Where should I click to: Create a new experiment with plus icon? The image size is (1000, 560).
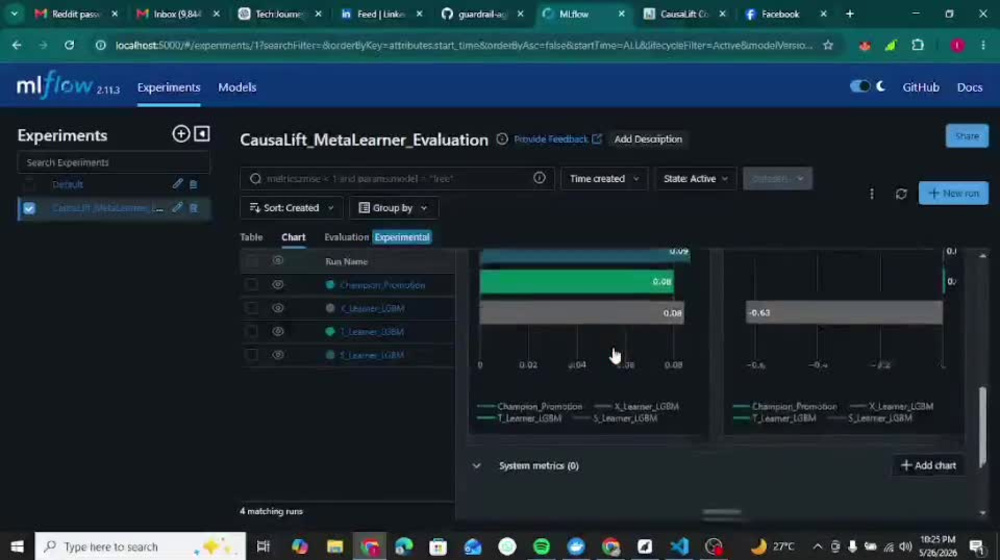[x=180, y=134]
